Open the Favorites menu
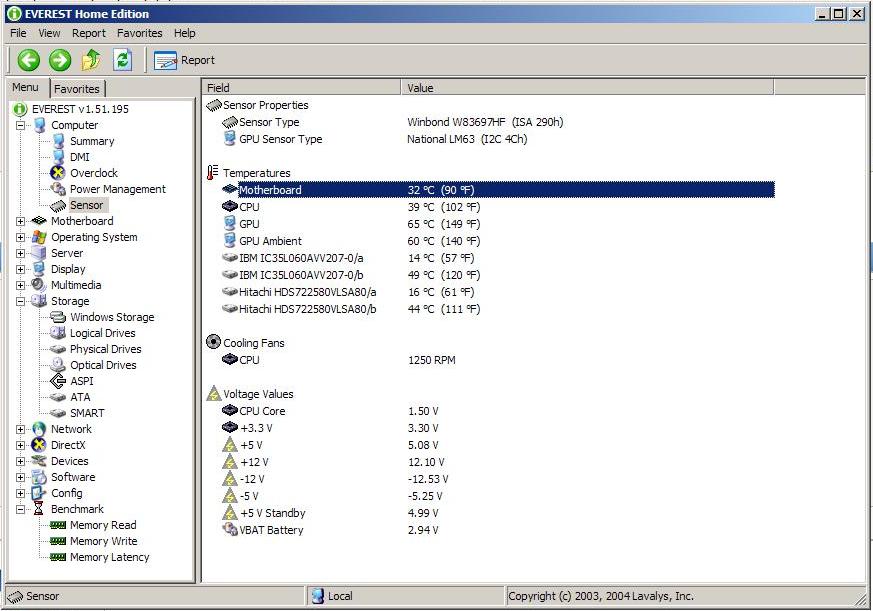This screenshot has width=873, height=611. click(x=140, y=33)
